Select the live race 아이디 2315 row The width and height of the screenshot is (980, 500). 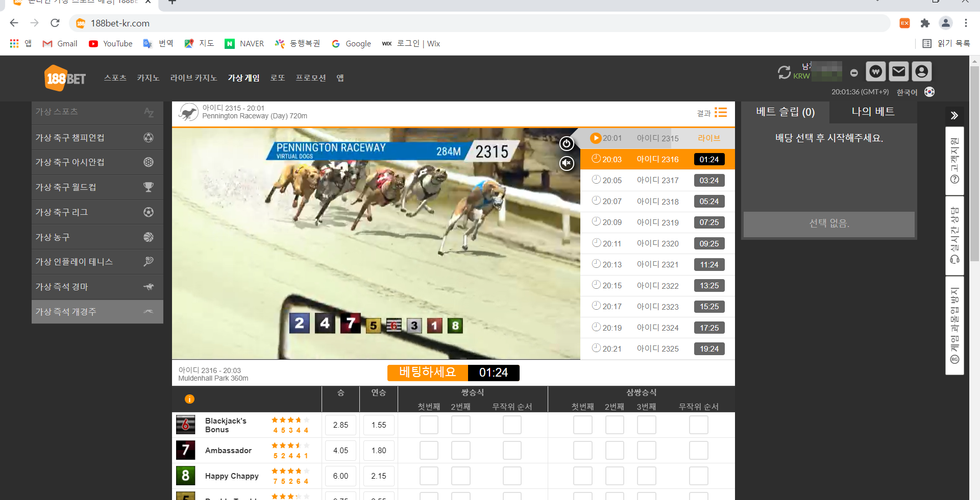658,138
